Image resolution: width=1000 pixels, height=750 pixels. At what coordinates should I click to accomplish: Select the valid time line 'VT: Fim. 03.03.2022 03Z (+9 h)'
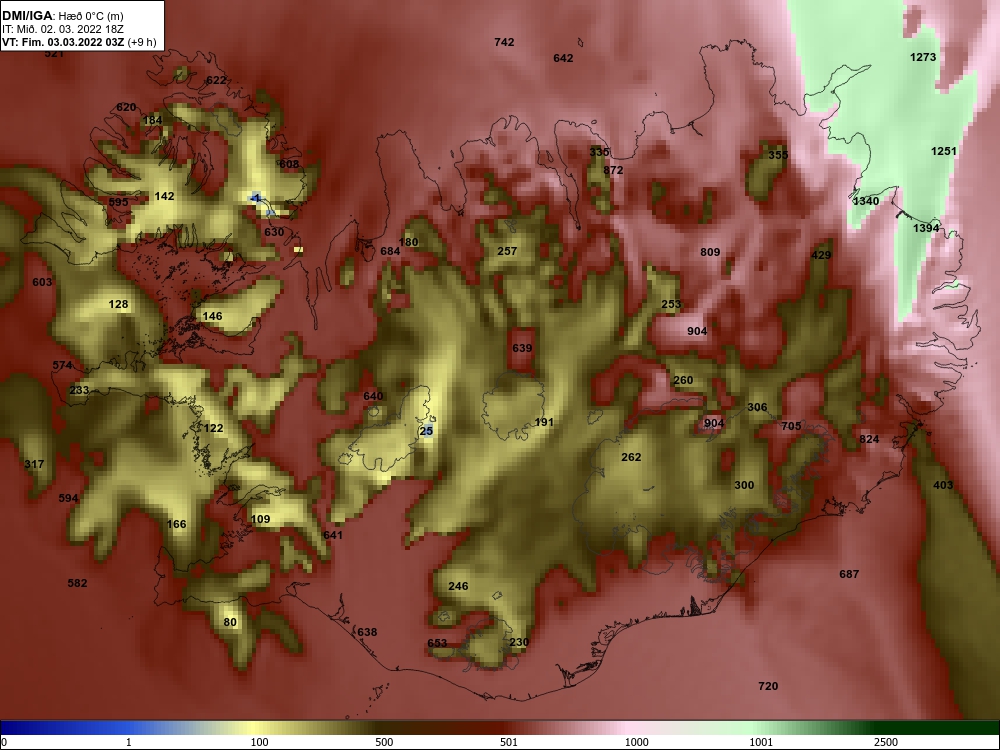(x=78, y=43)
